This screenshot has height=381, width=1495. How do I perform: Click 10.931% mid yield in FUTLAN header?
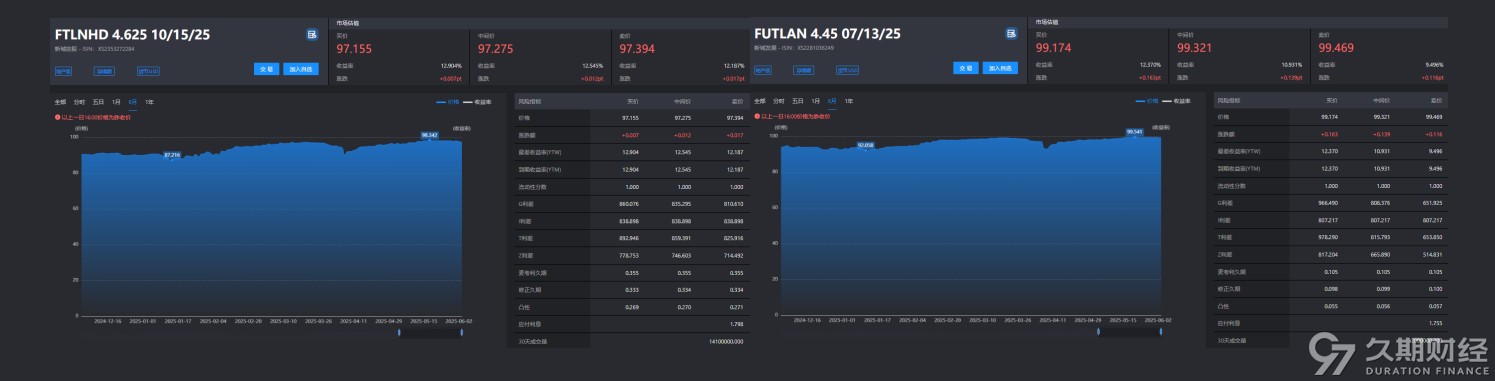(1291, 65)
